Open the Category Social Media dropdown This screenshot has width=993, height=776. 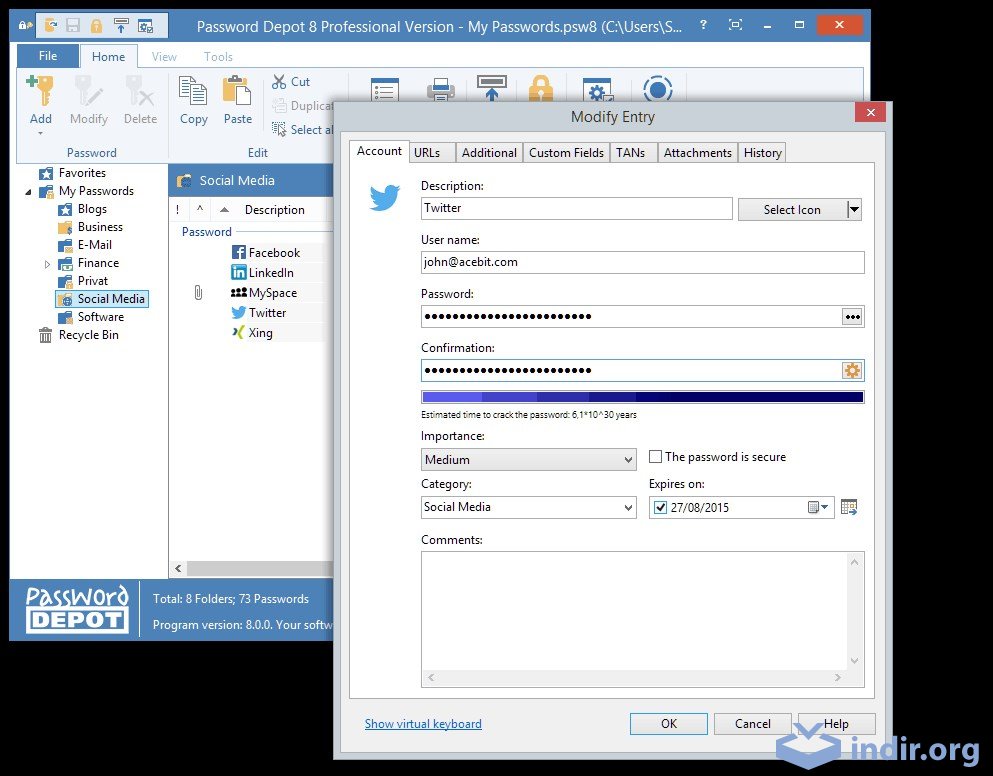pyautogui.click(x=628, y=507)
